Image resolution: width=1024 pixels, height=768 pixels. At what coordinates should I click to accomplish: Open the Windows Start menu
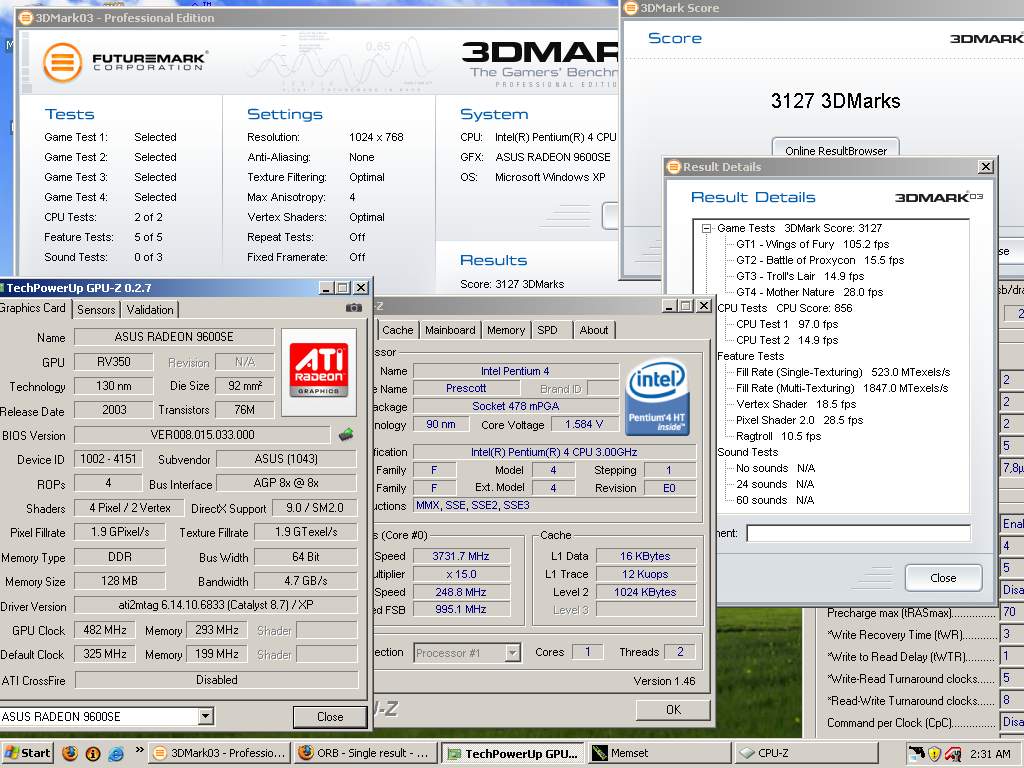pos(28,753)
